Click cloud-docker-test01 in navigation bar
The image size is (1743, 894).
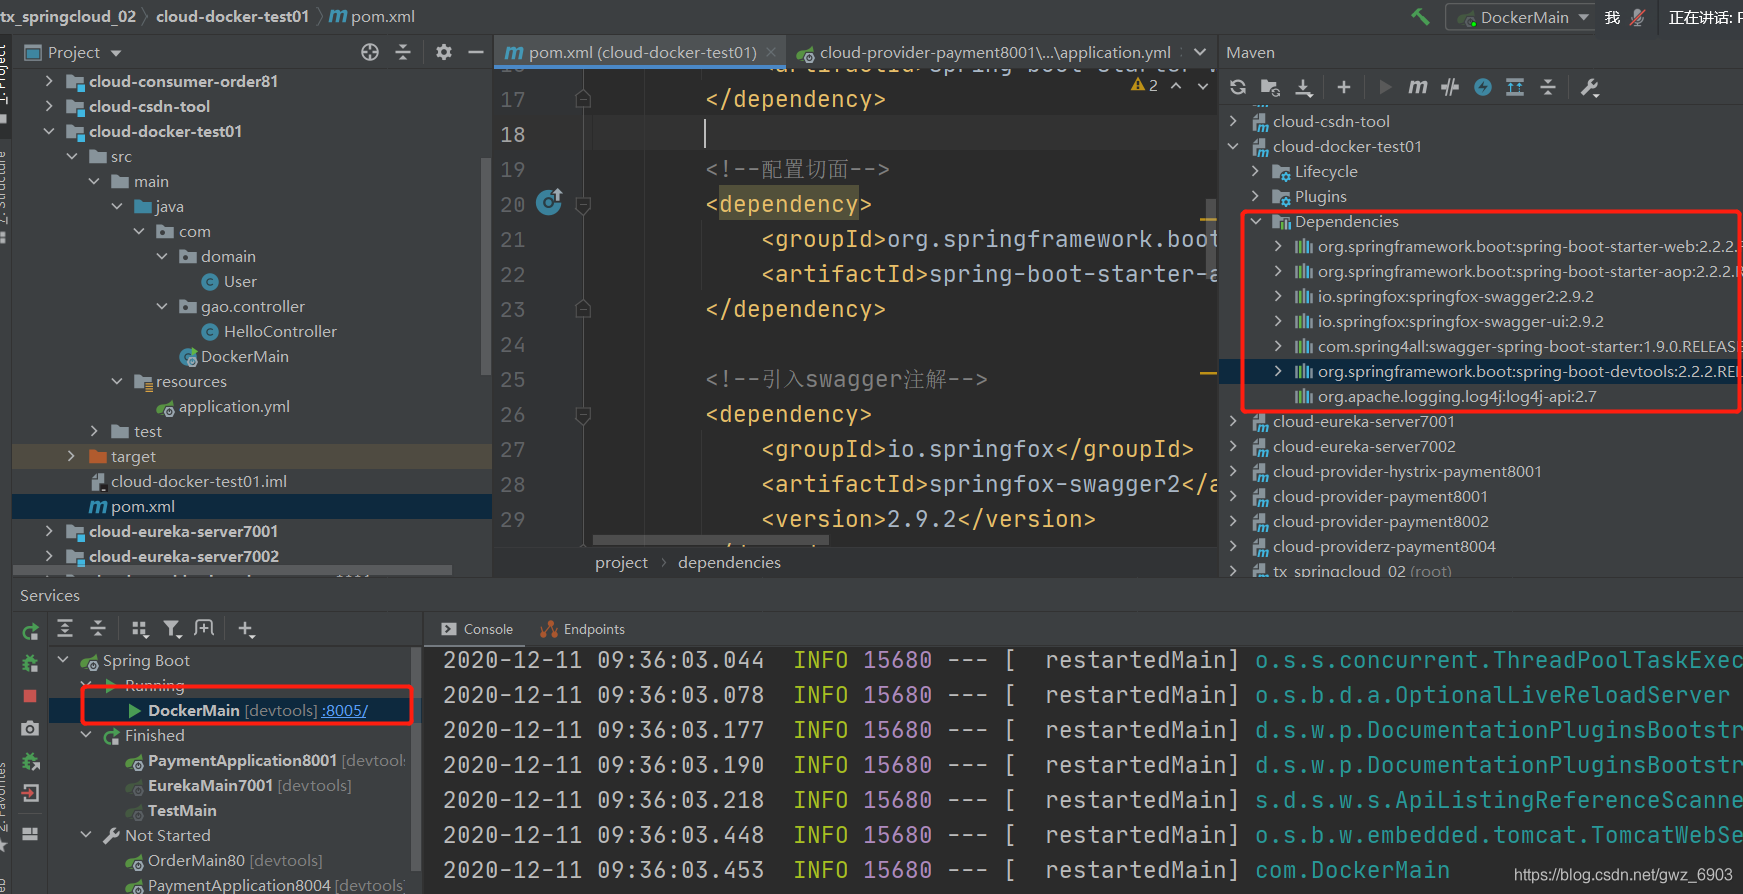(232, 17)
